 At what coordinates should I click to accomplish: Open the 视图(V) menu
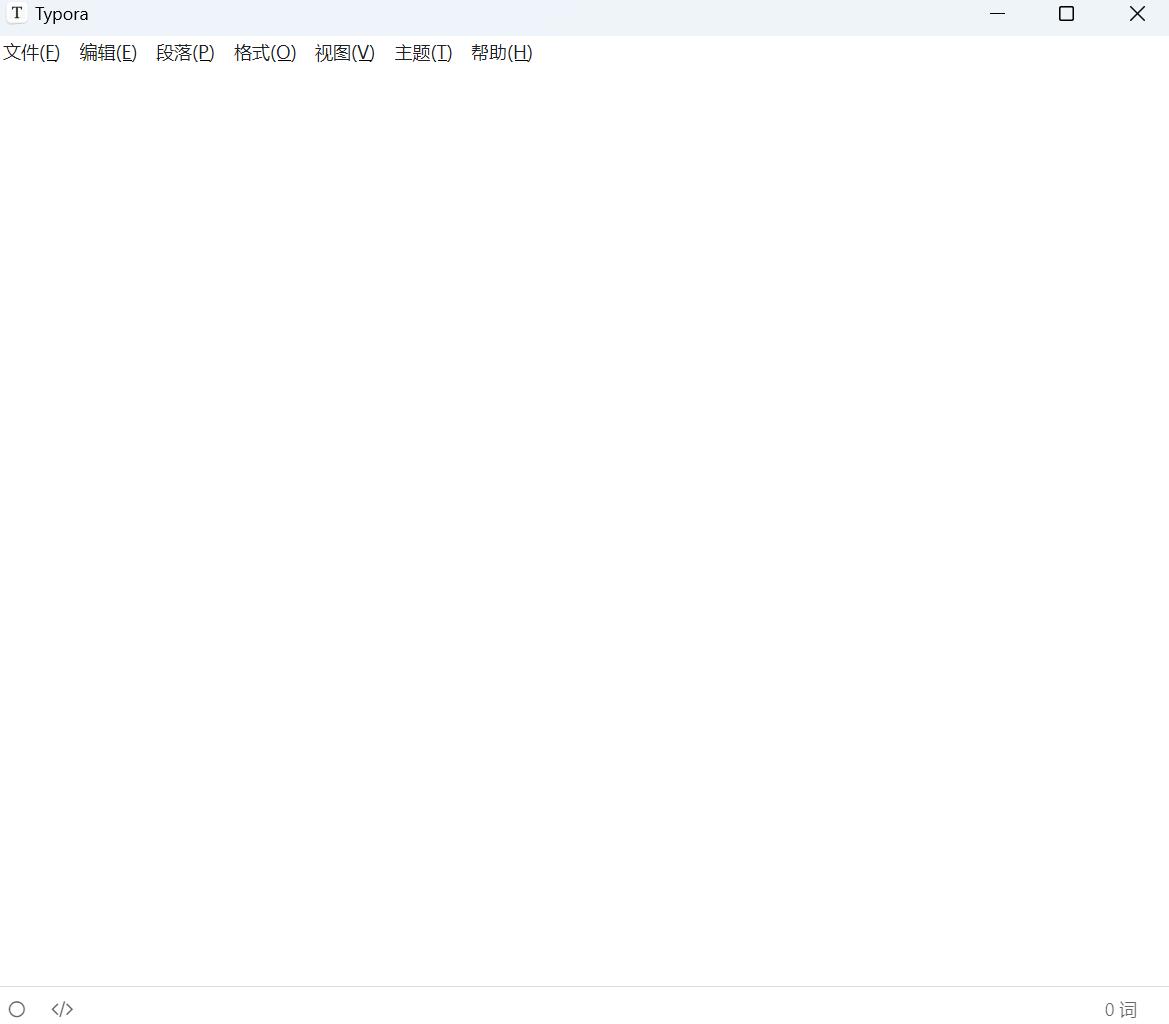343,53
